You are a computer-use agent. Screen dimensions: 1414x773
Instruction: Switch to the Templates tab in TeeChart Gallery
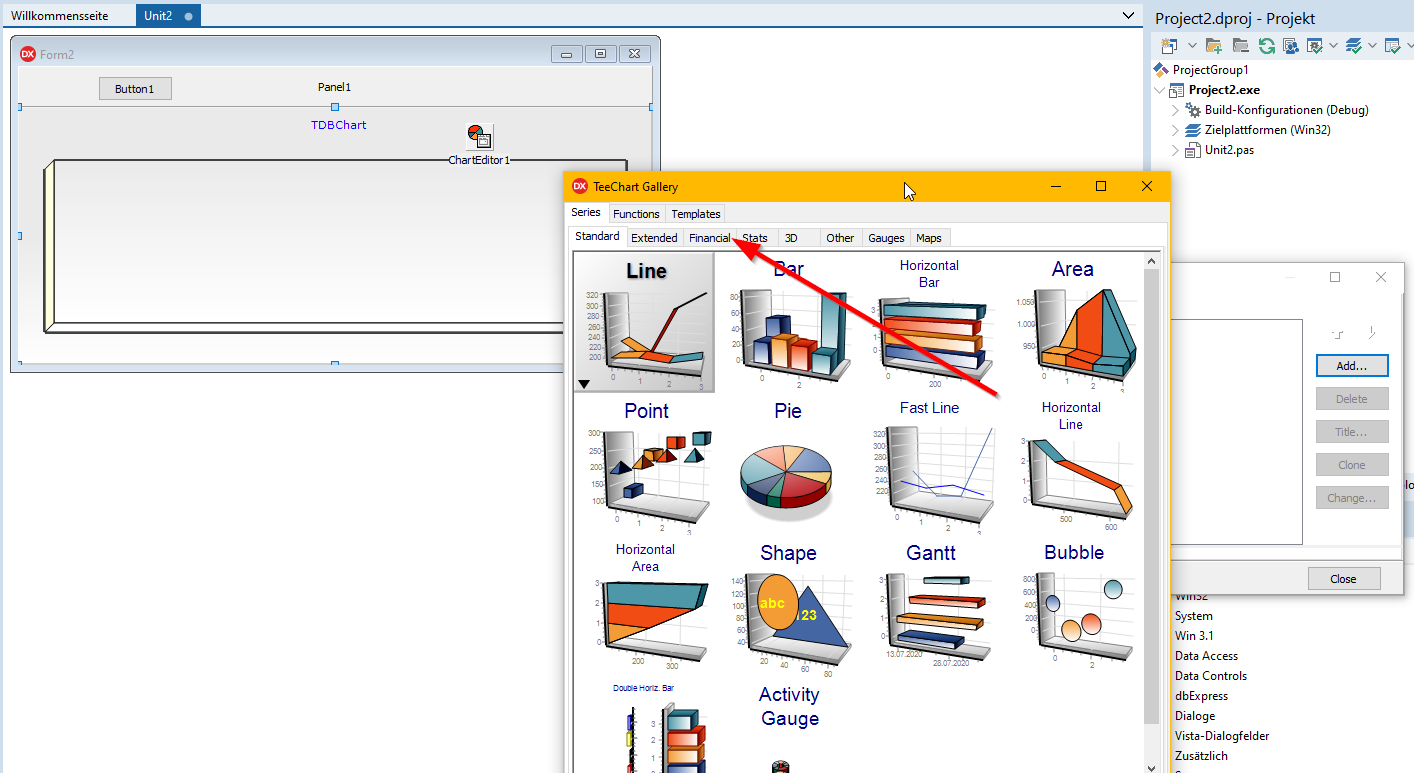click(696, 214)
